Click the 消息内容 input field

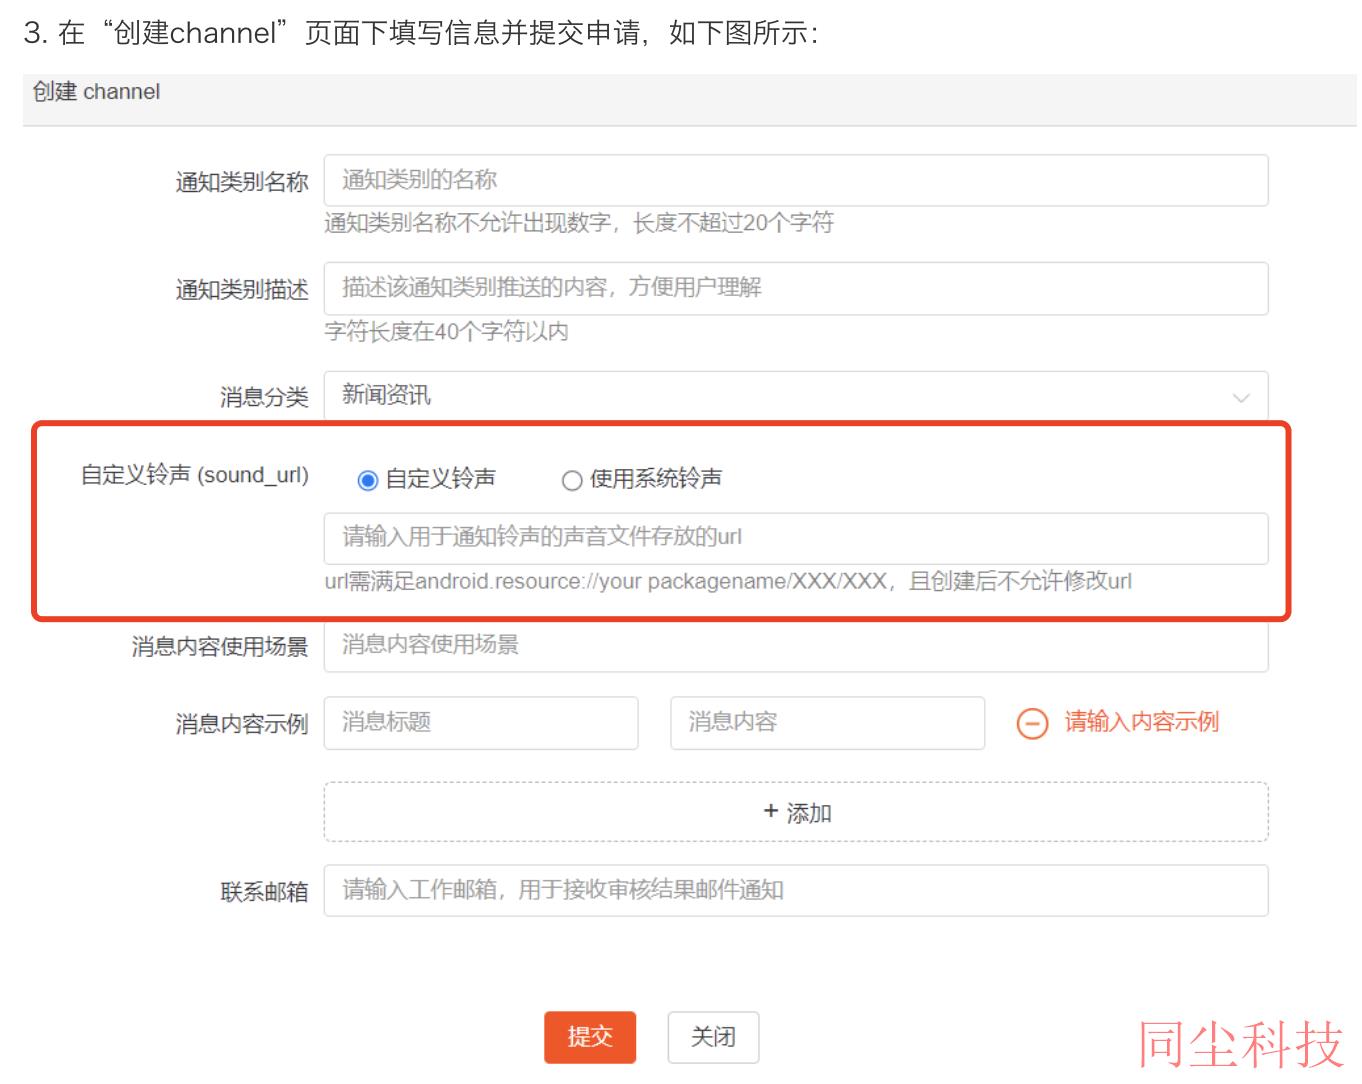pyautogui.click(x=827, y=722)
